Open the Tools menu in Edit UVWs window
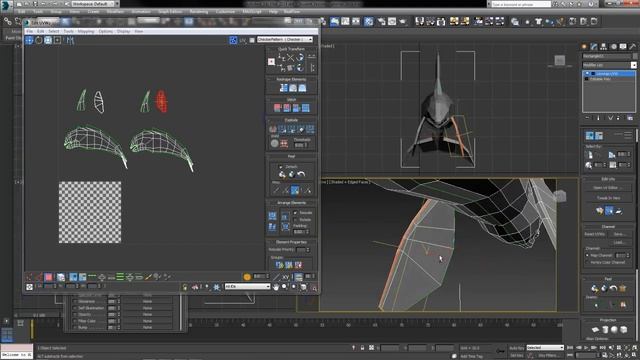 pos(68,31)
